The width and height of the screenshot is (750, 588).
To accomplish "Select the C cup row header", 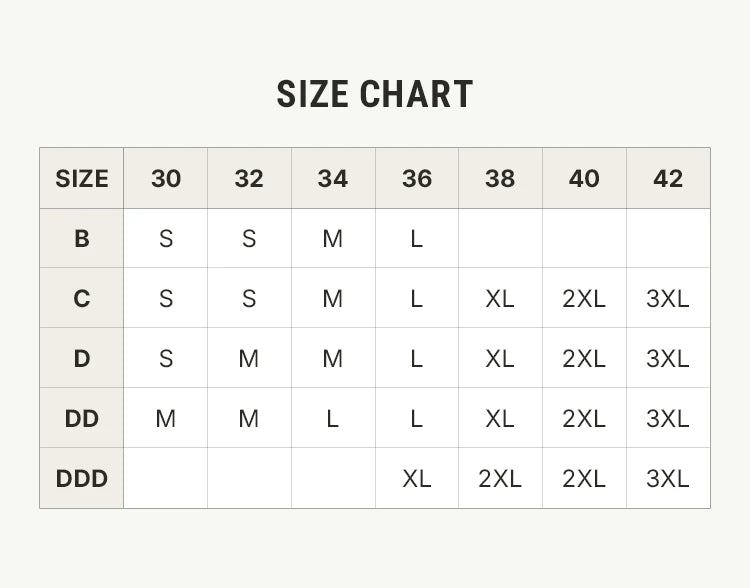I will (x=82, y=298).
